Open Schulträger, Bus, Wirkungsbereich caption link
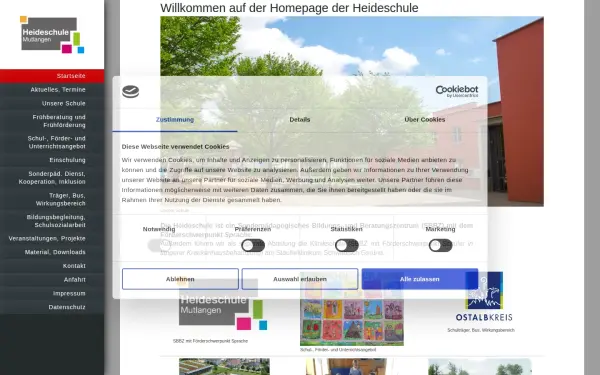 click(x=481, y=330)
